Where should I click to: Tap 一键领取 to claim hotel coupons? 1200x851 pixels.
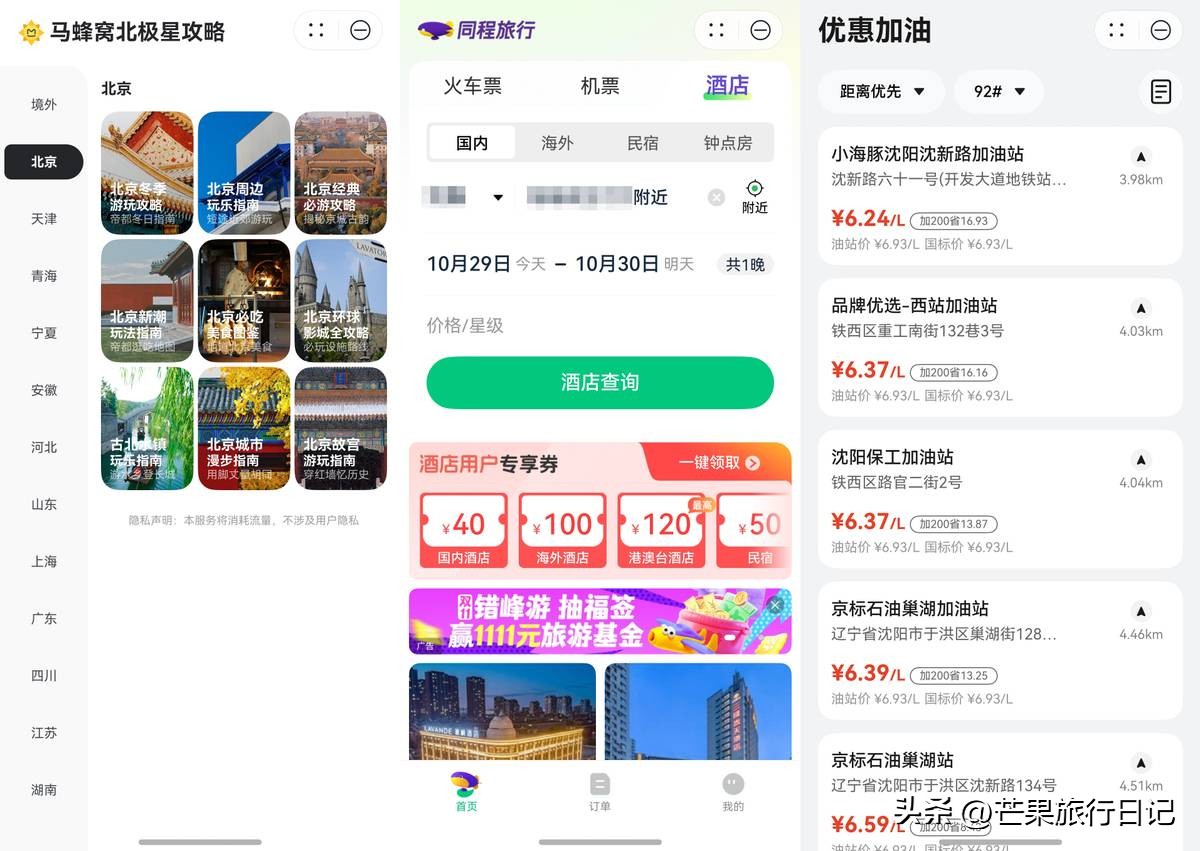719,463
